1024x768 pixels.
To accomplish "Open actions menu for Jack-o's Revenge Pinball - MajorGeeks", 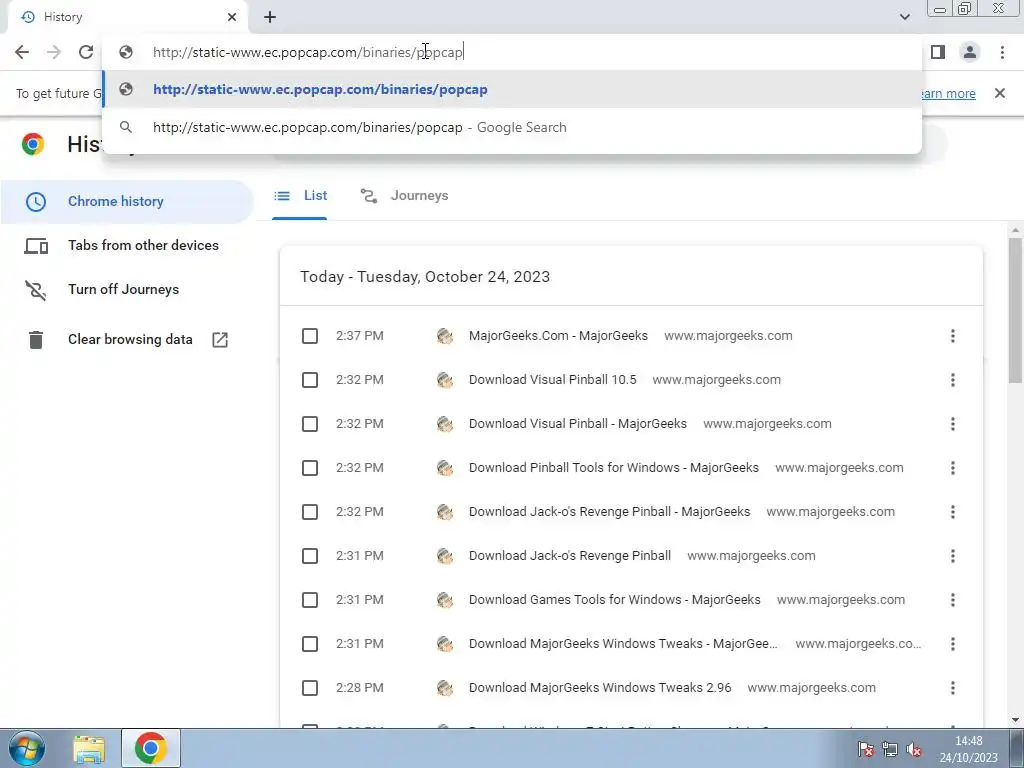I will (x=953, y=511).
